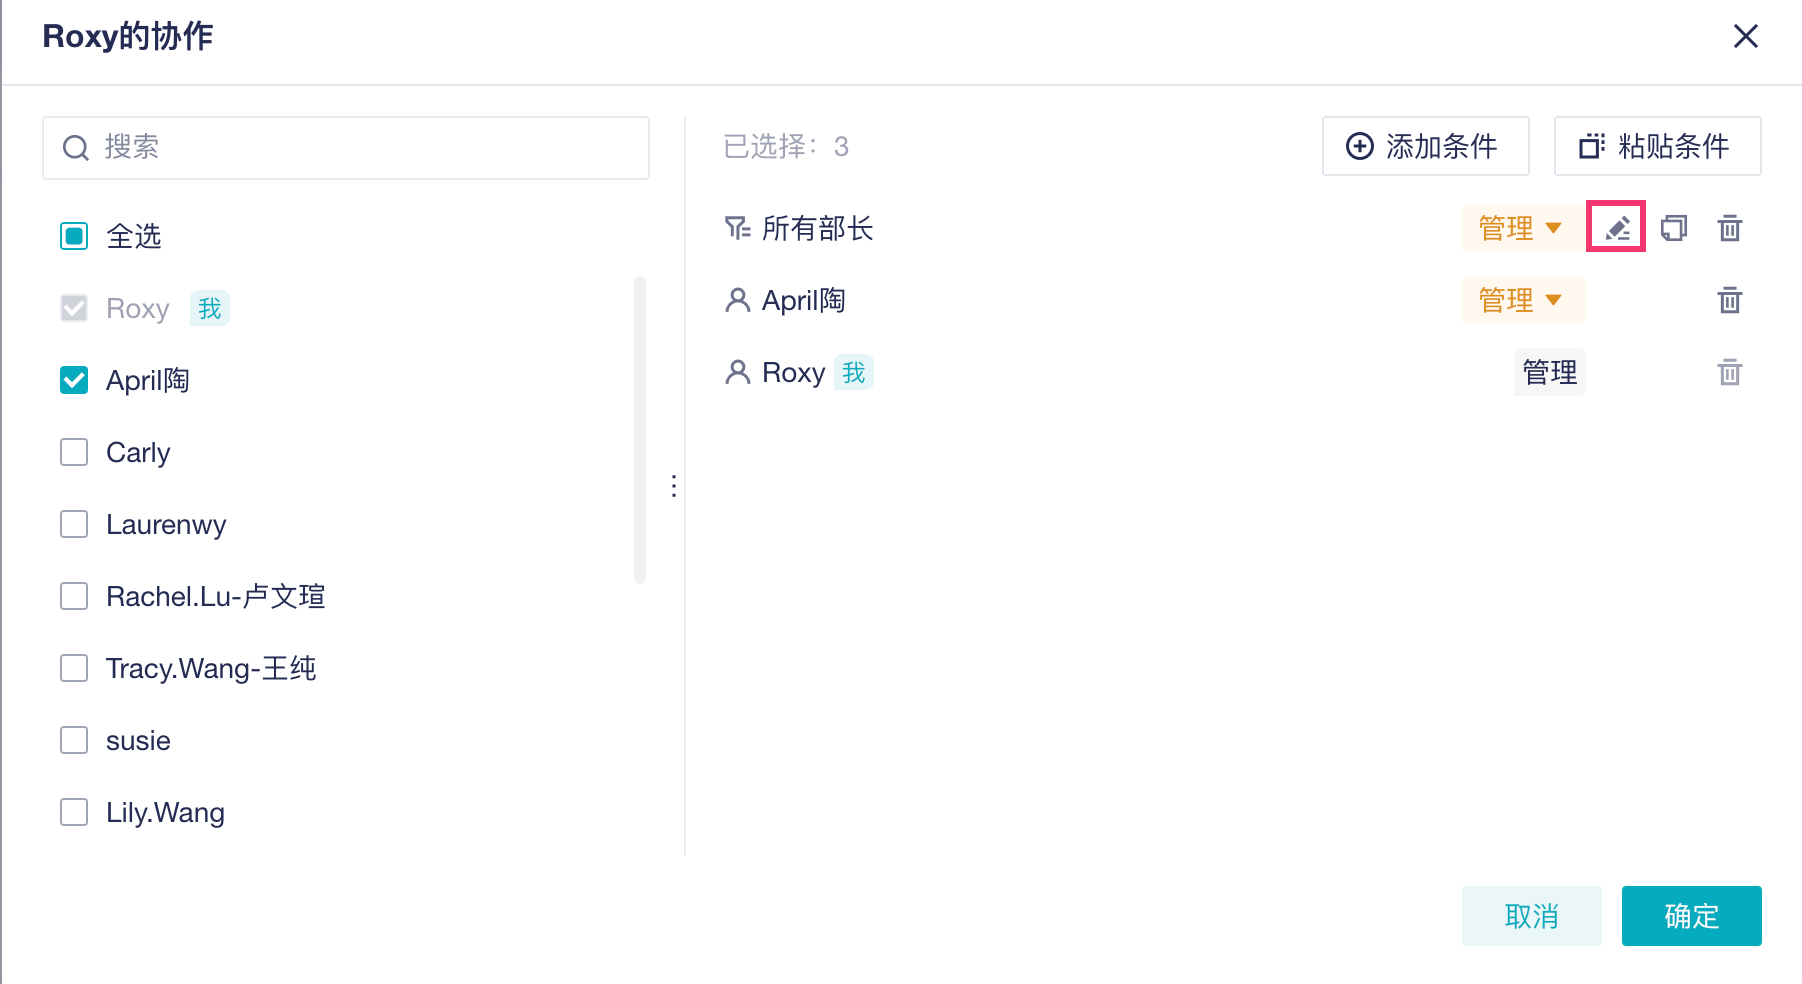Click the 粘贴条件 button
1802x984 pixels.
(x=1656, y=146)
